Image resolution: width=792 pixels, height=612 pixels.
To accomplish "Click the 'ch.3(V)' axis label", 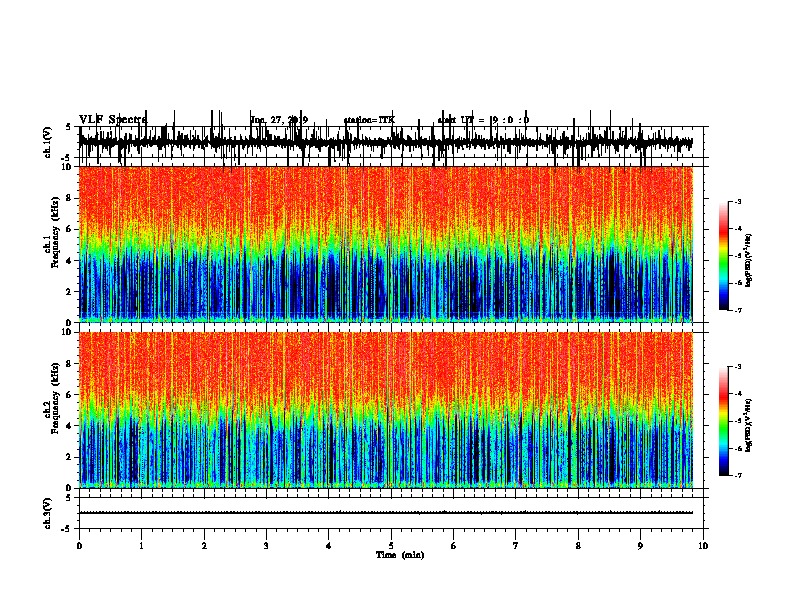I will tap(48, 513).
